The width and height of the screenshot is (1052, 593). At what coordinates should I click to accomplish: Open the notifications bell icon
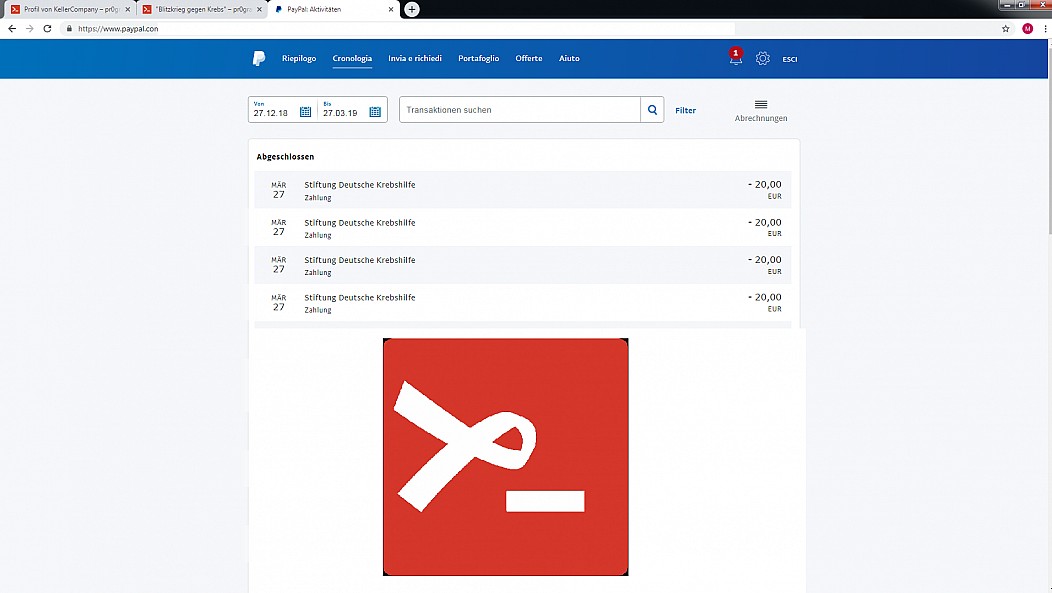pyautogui.click(x=736, y=57)
